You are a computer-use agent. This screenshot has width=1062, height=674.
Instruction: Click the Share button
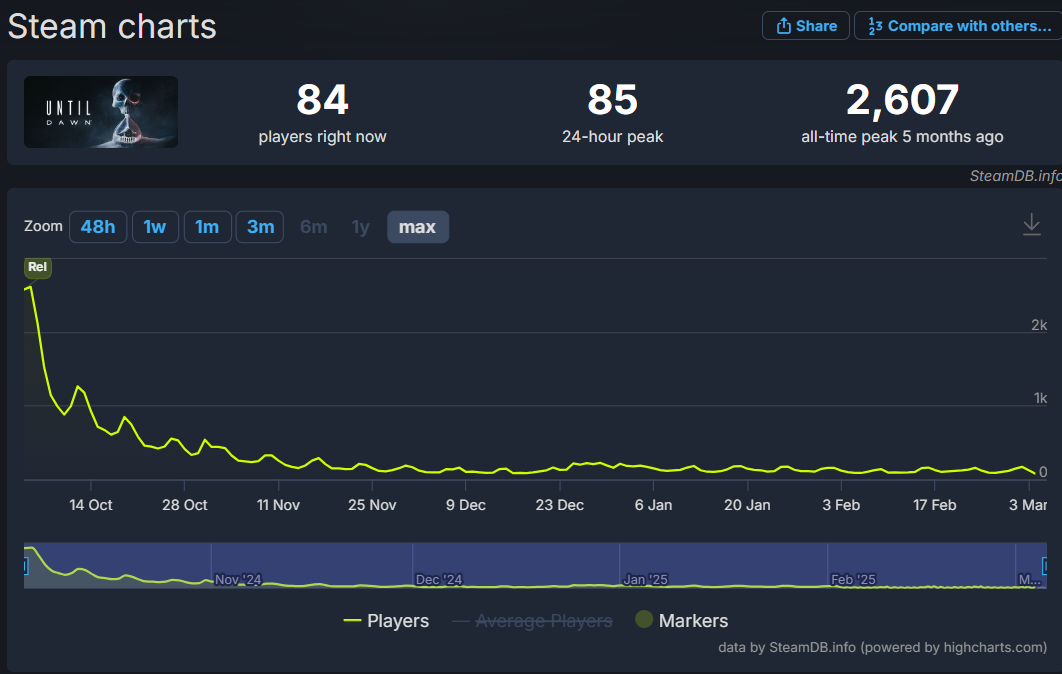805,26
